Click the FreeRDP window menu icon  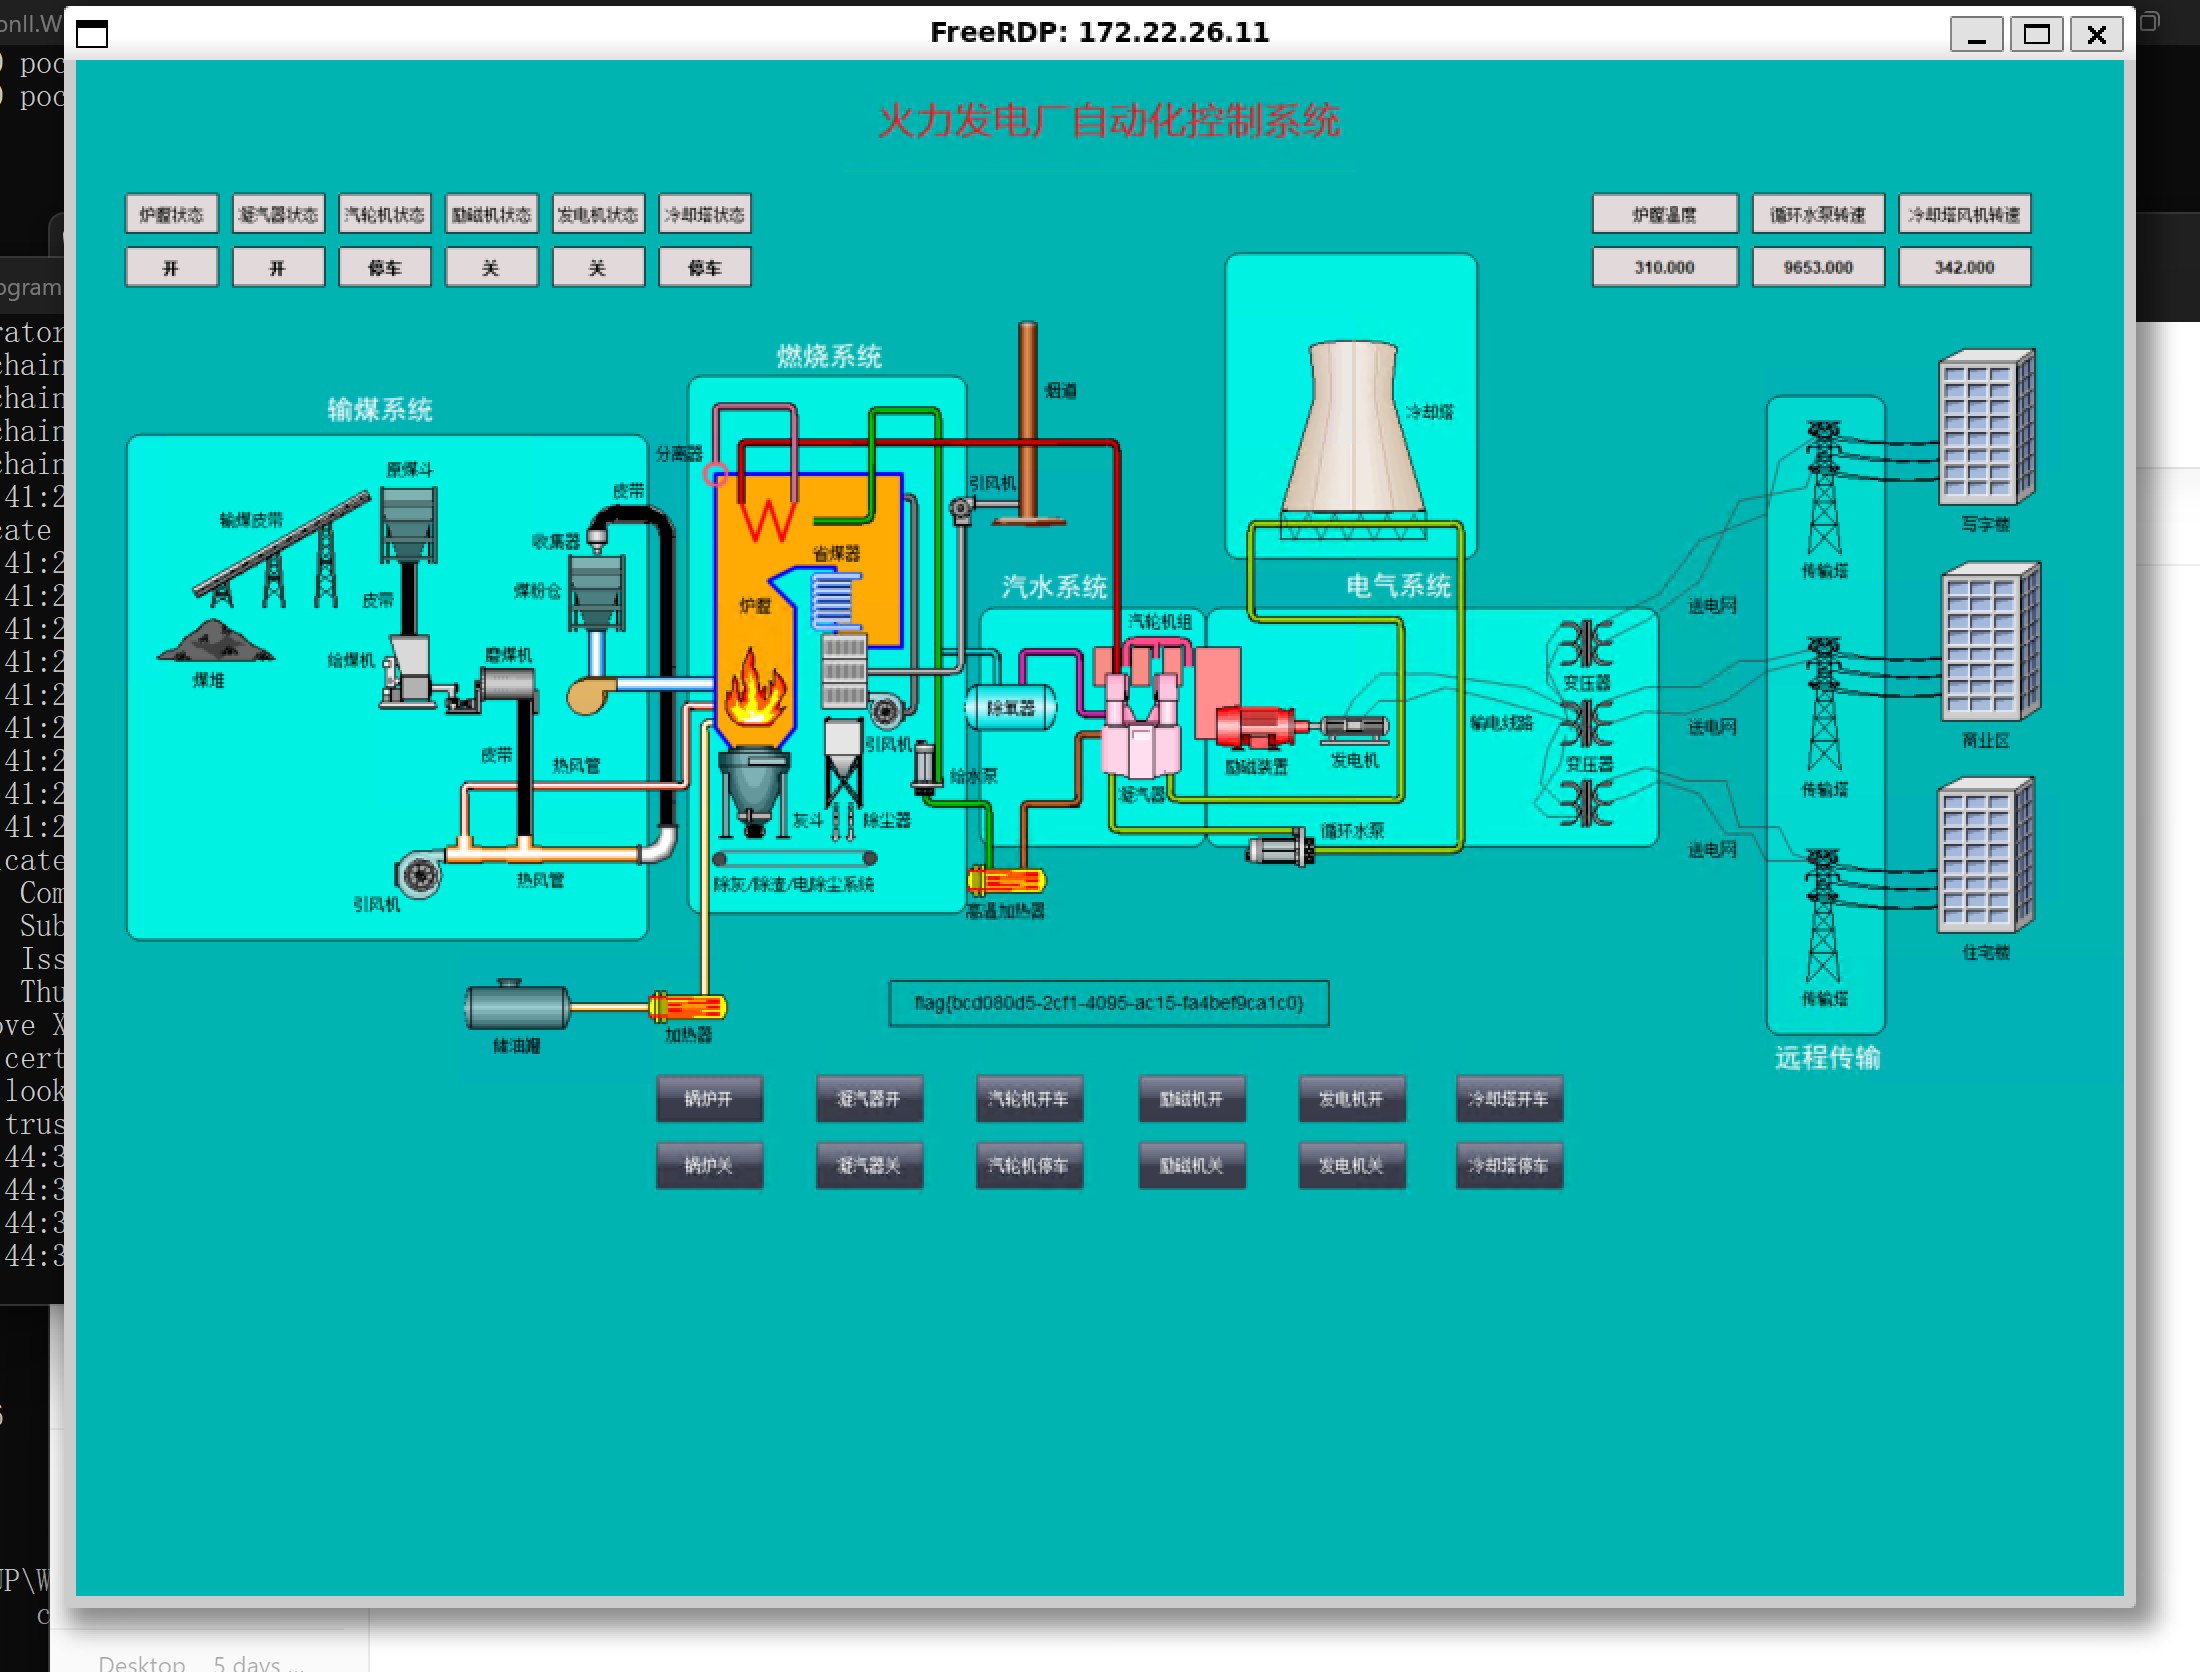tap(92, 34)
